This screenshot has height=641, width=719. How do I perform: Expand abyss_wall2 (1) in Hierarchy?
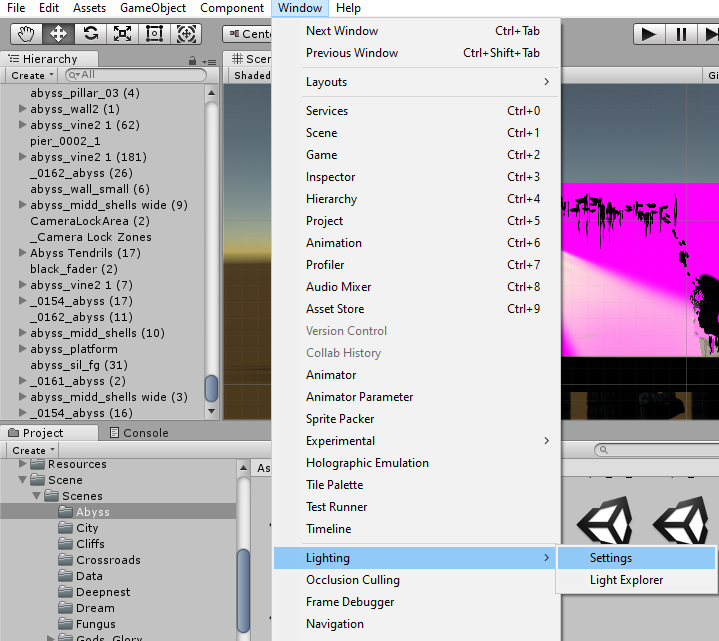(x=22, y=109)
